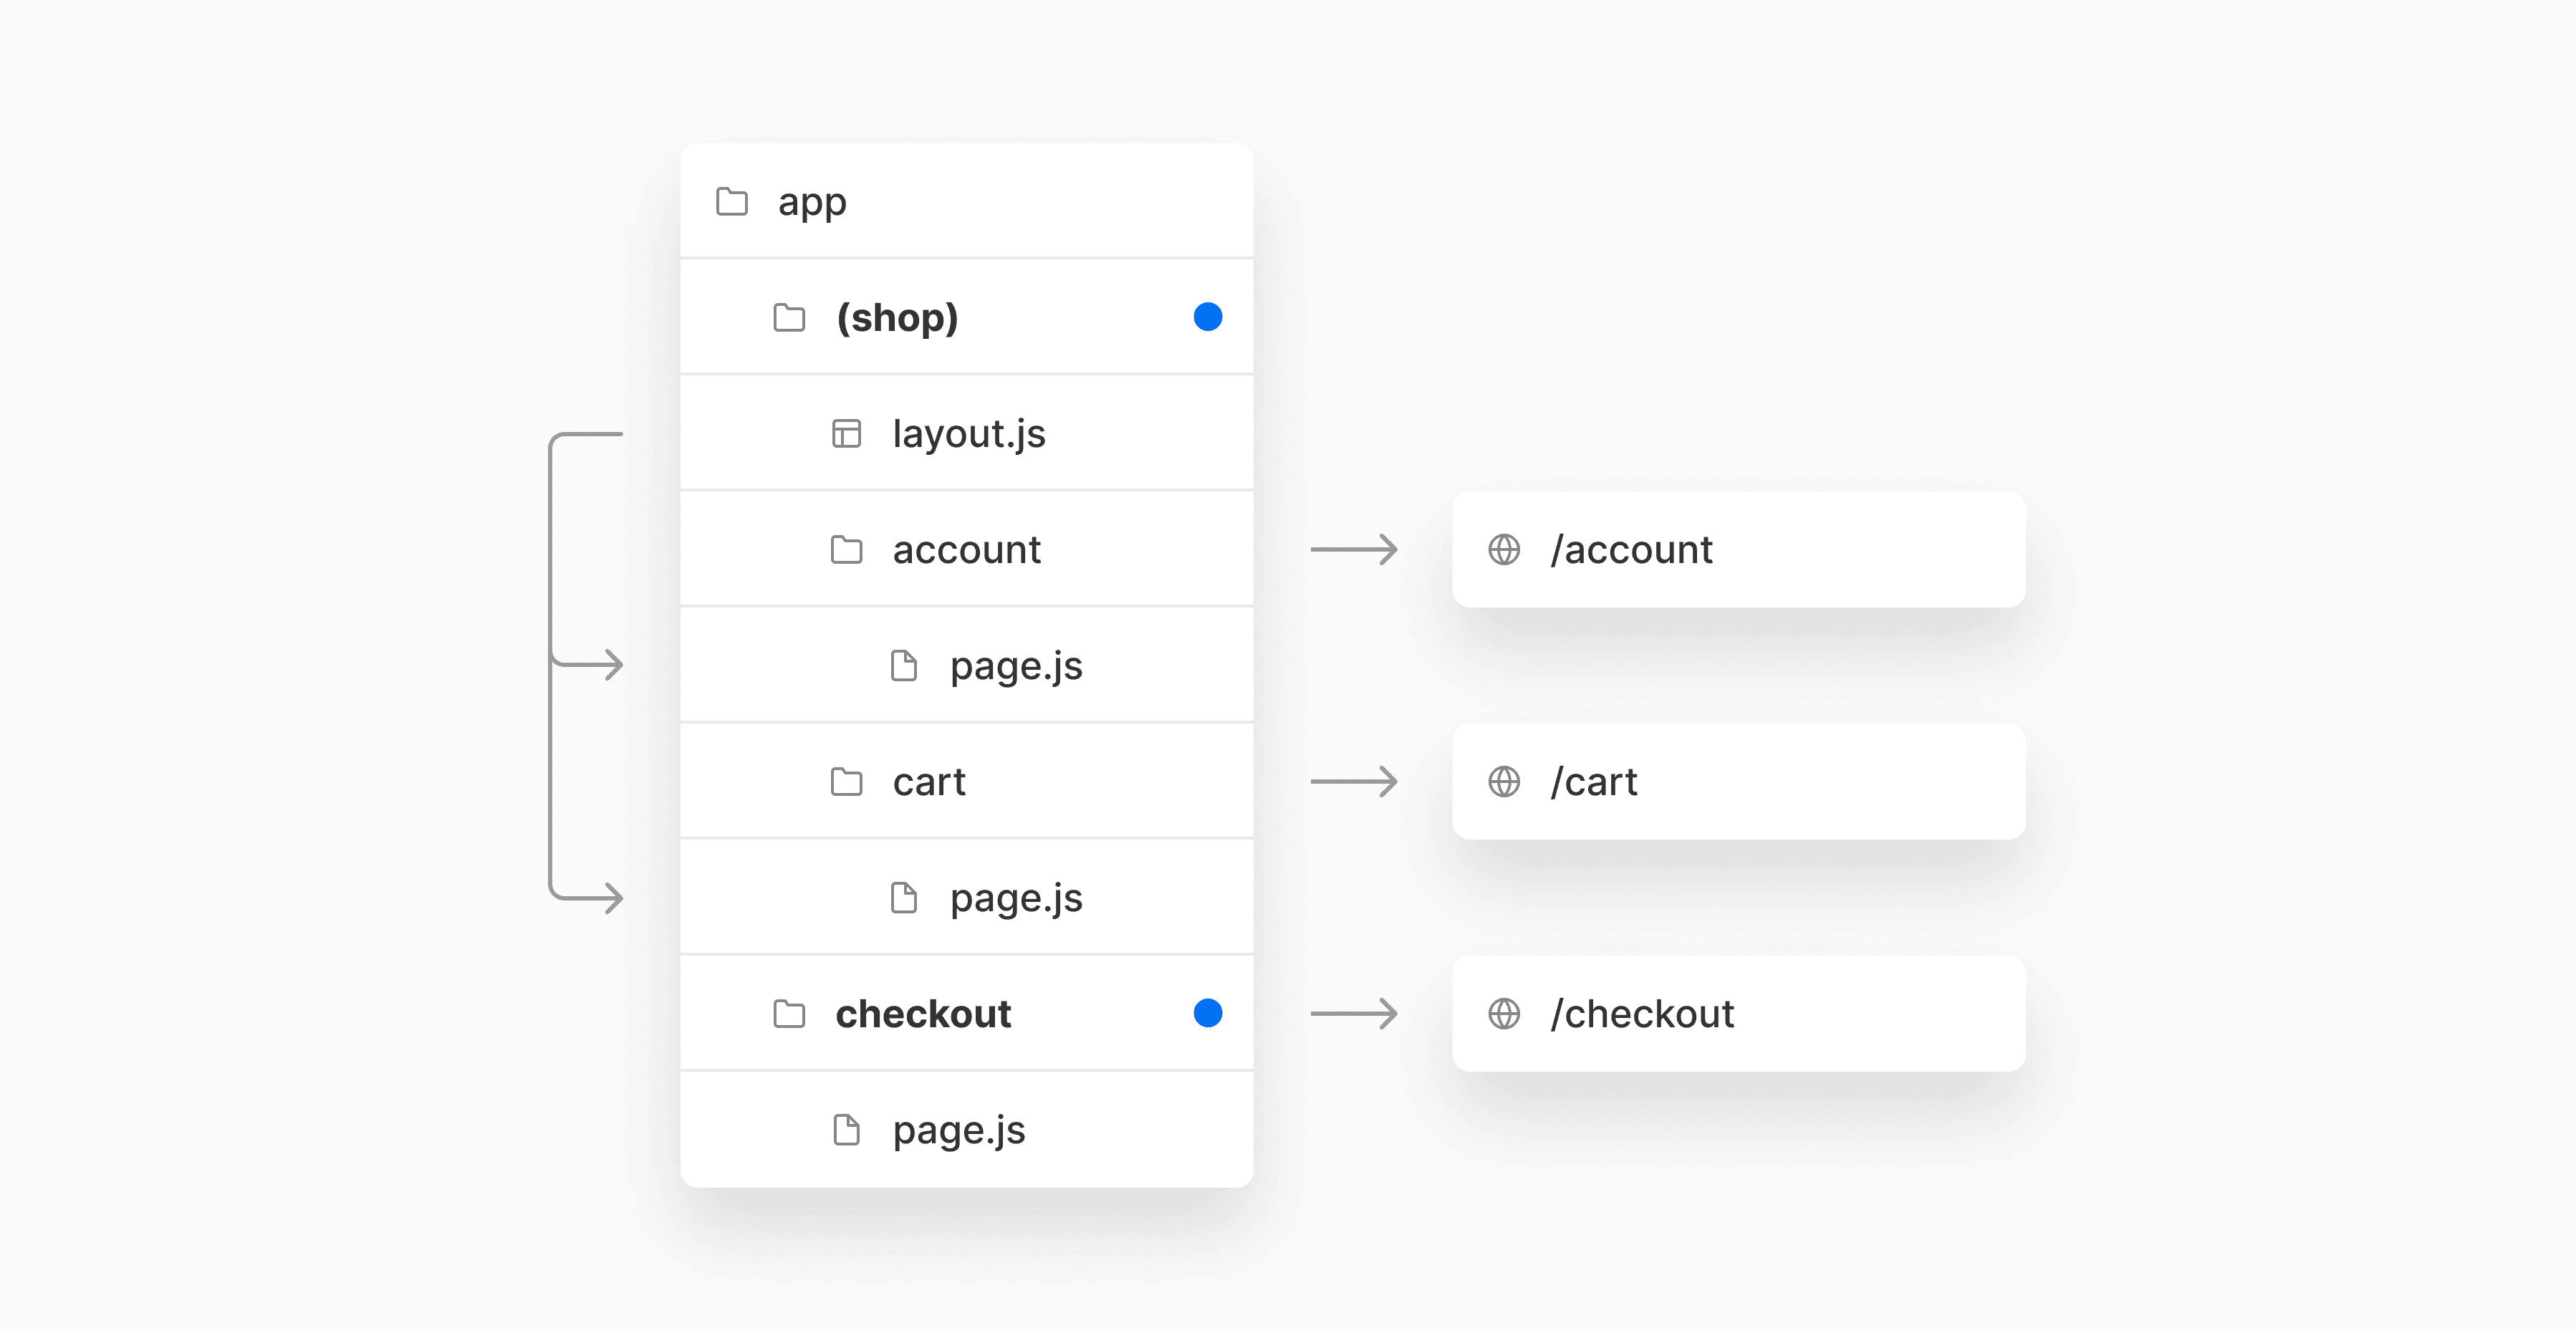The height and width of the screenshot is (1331, 2576).
Task: Click the cart folder icon
Action: 846,782
